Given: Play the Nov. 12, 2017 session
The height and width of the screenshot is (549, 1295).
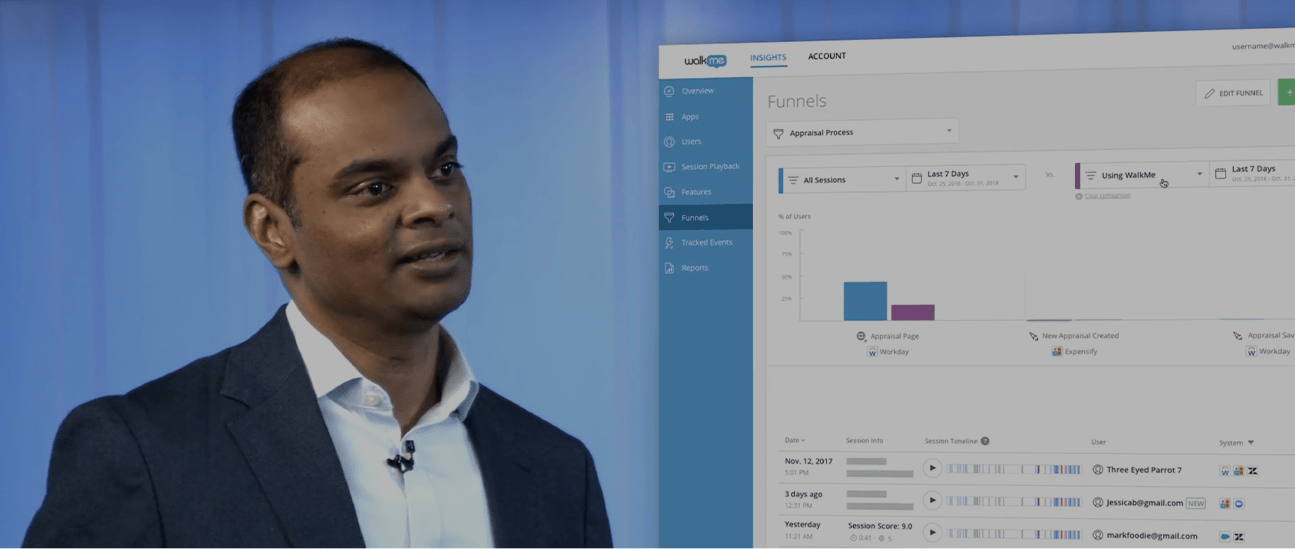Looking at the screenshot, I should click(932, 468).
